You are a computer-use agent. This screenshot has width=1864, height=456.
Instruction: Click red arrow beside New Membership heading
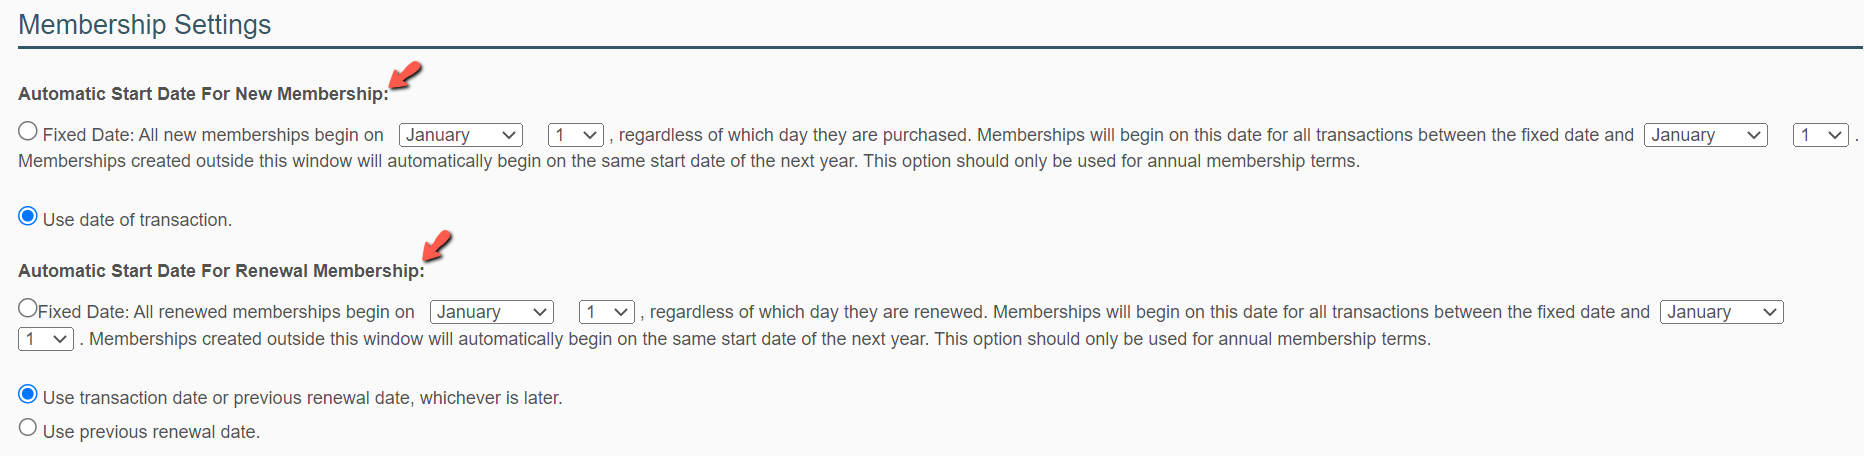[405, 75]
